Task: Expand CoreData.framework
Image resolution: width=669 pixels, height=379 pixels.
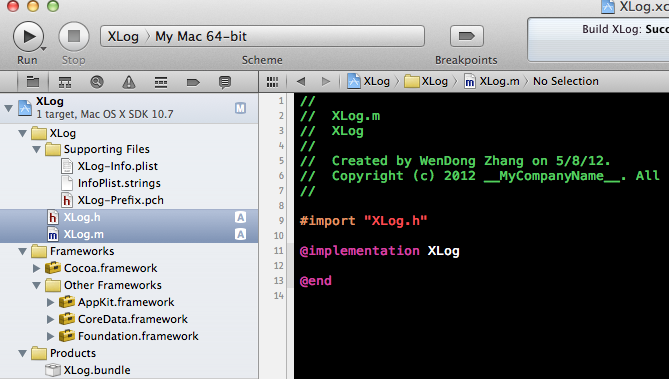Action: pos(50,319)
